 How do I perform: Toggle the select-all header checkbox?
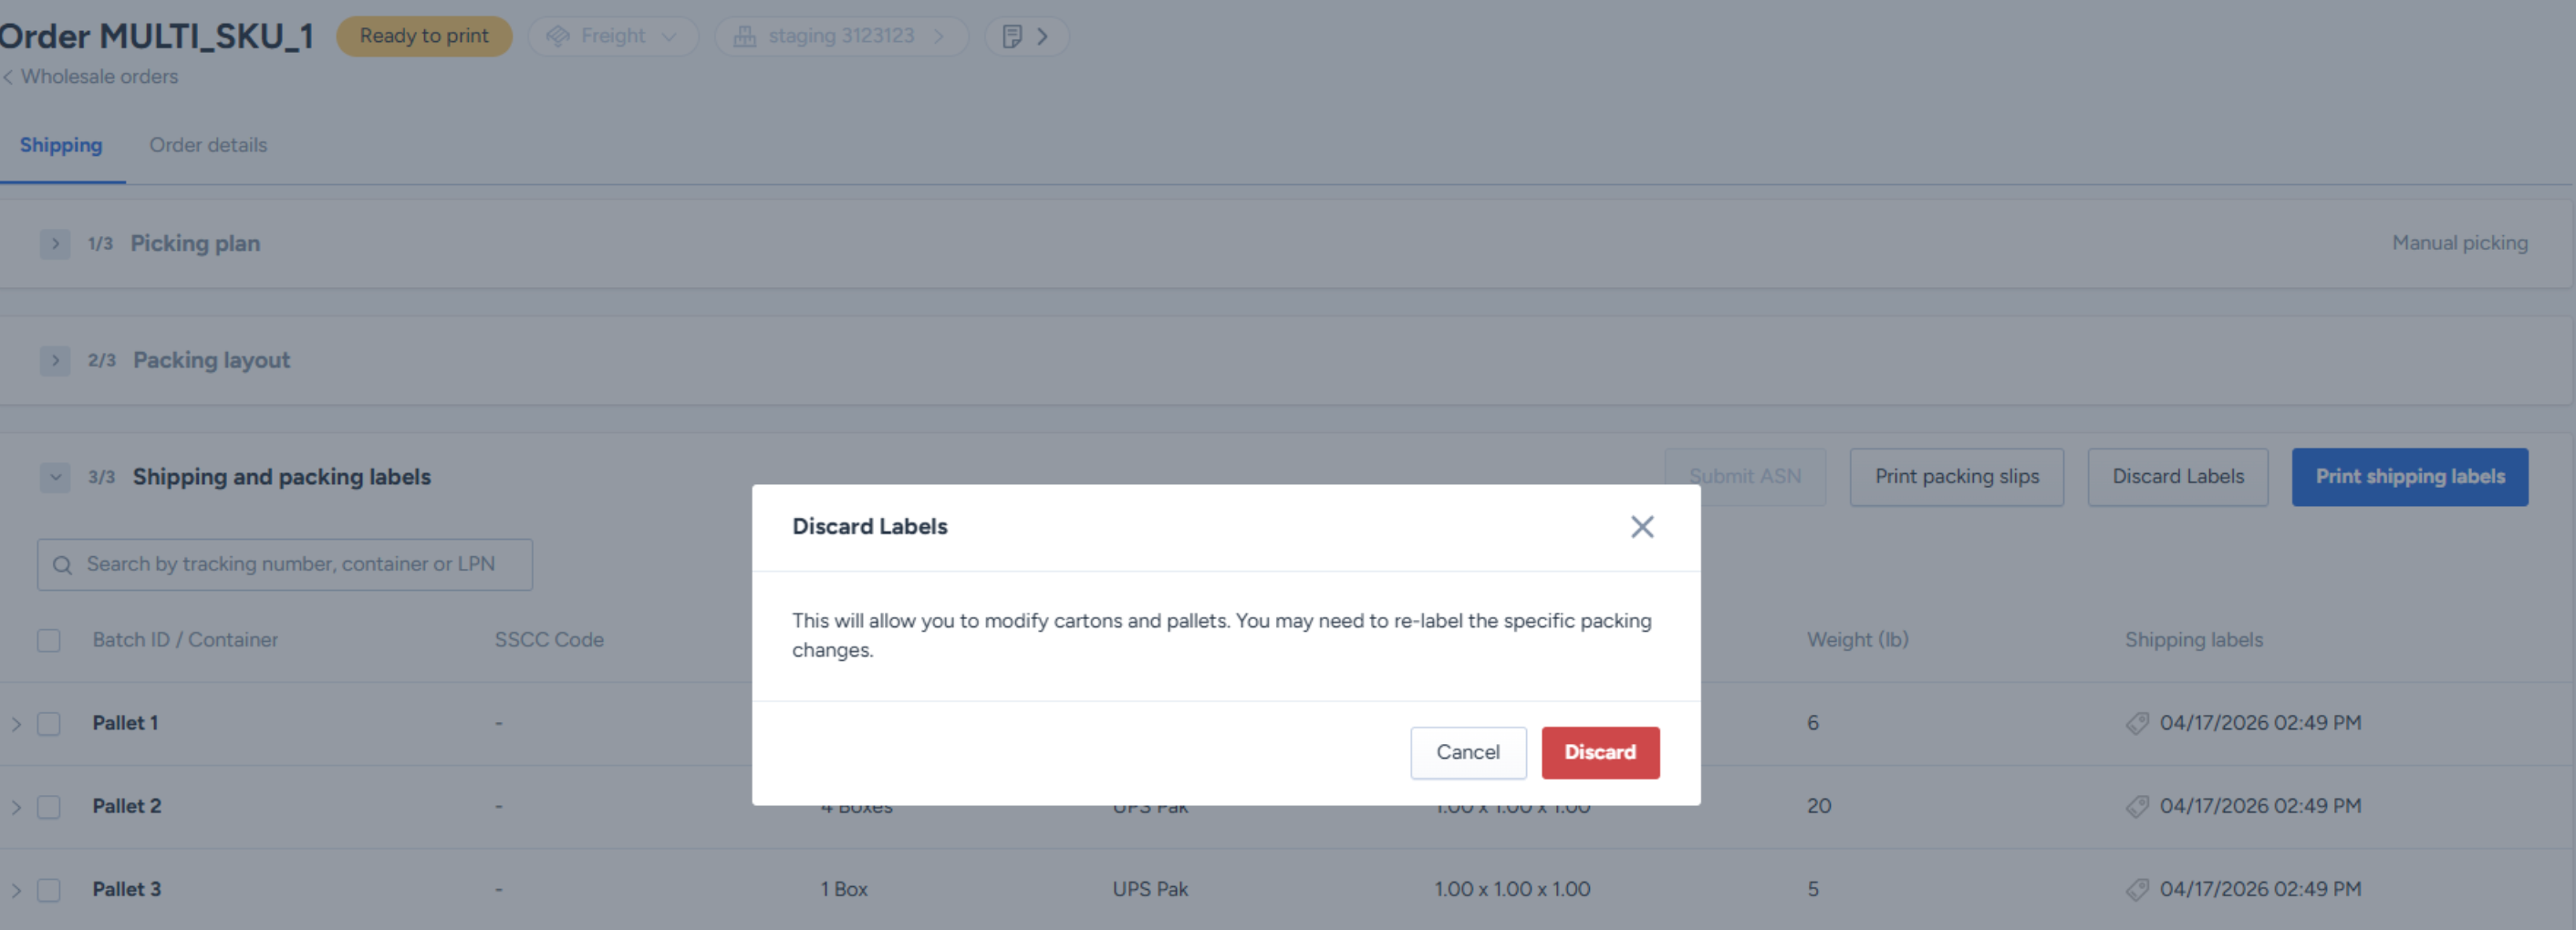coord(49,640)
